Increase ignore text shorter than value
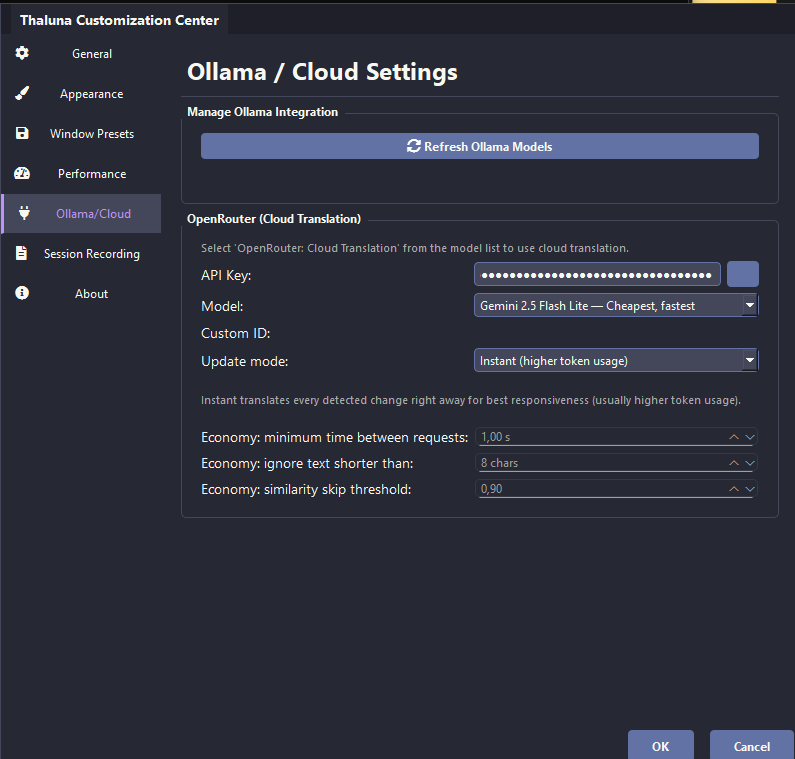This screenshot has width=795, height=759. tap(734, 463)
